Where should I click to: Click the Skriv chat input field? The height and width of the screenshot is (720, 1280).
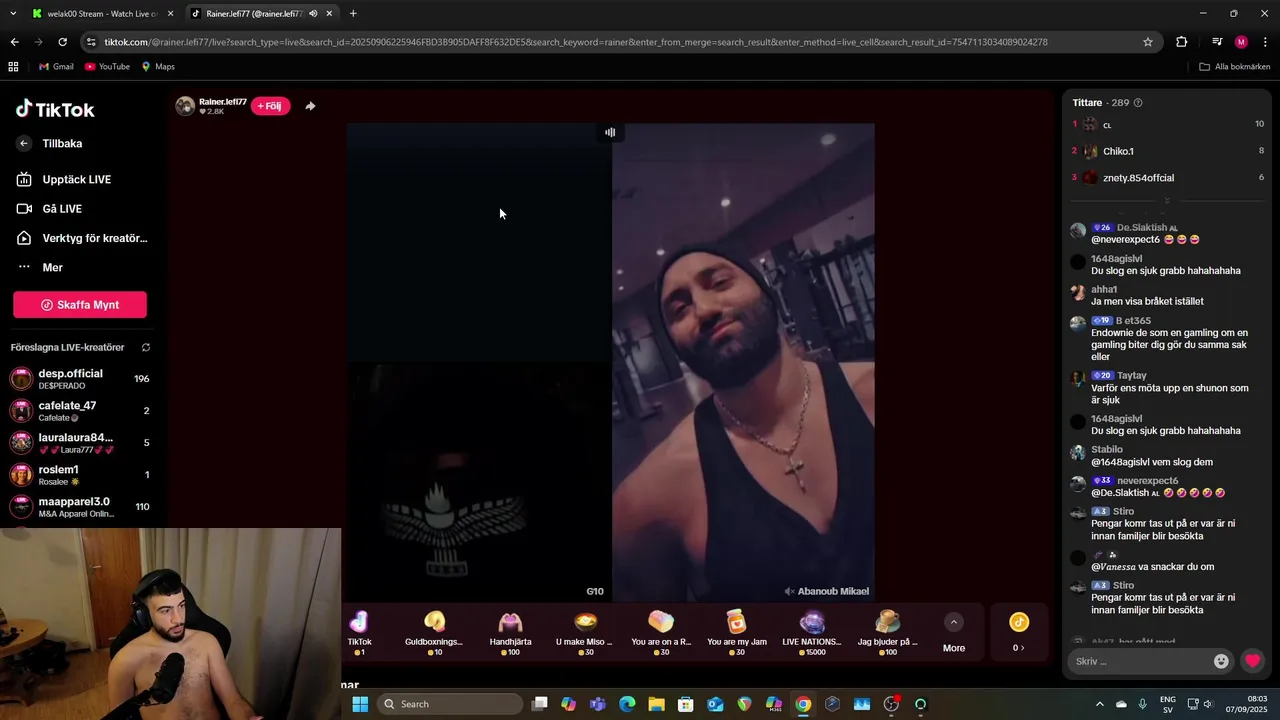(x=1139, y=661)
